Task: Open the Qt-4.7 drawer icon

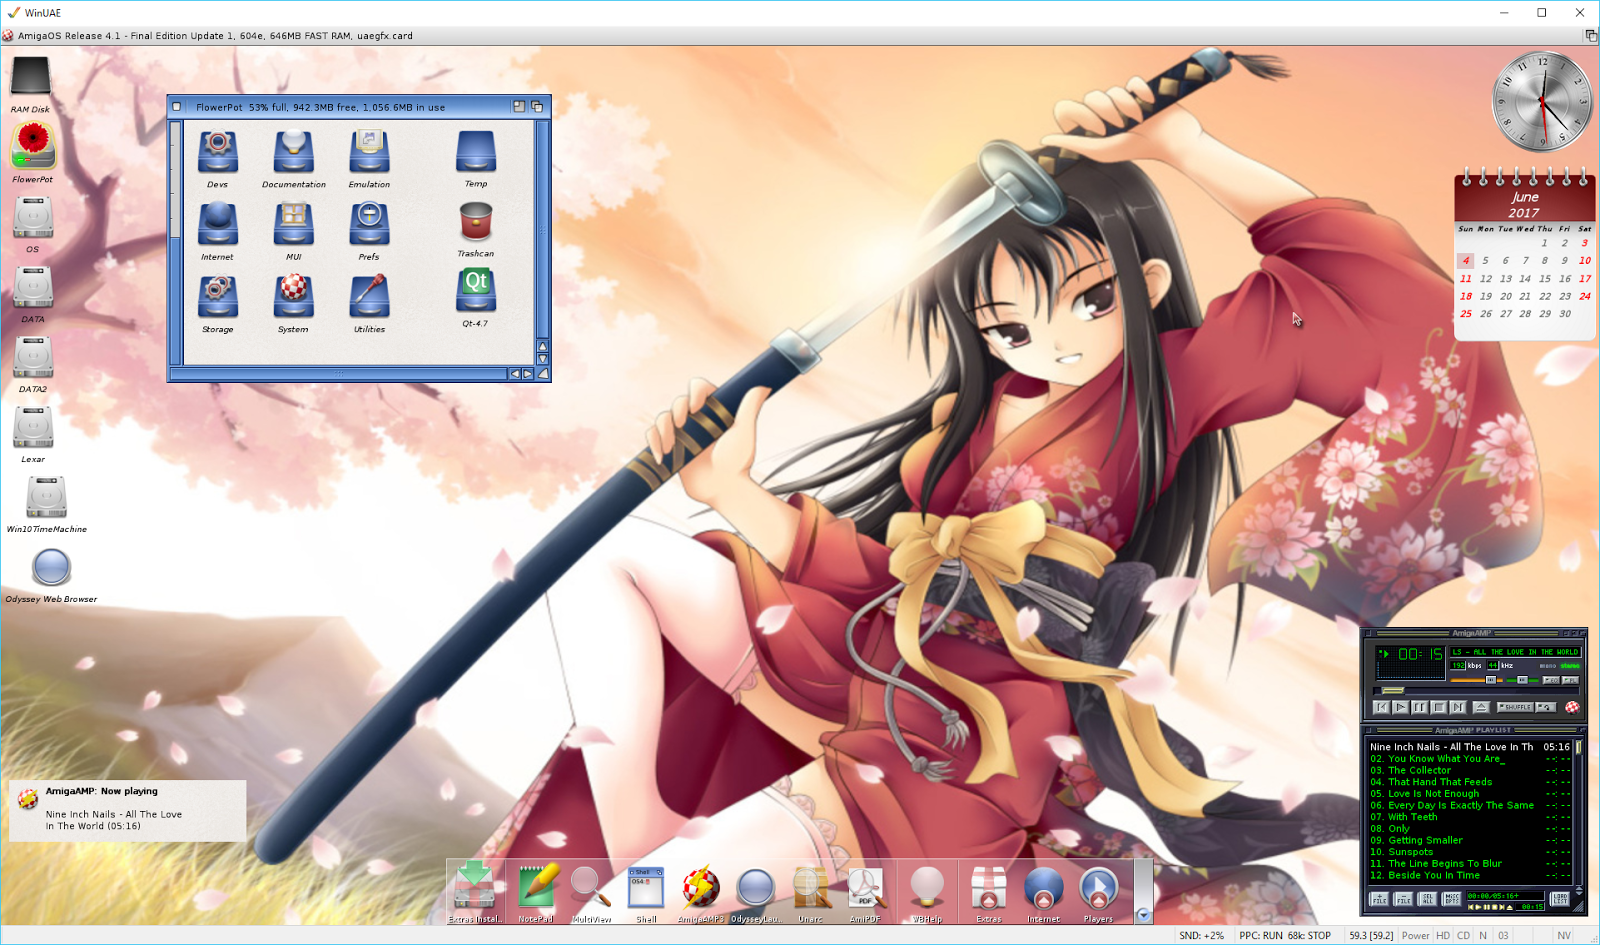Action: [476, 298]
